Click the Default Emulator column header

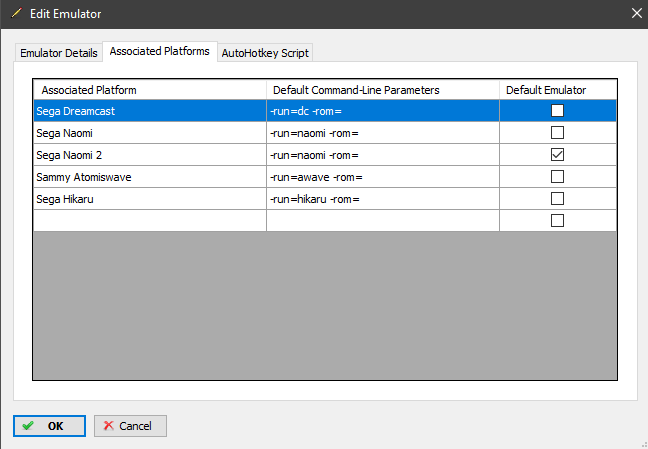pyautogui.click(x=558, y=90)
